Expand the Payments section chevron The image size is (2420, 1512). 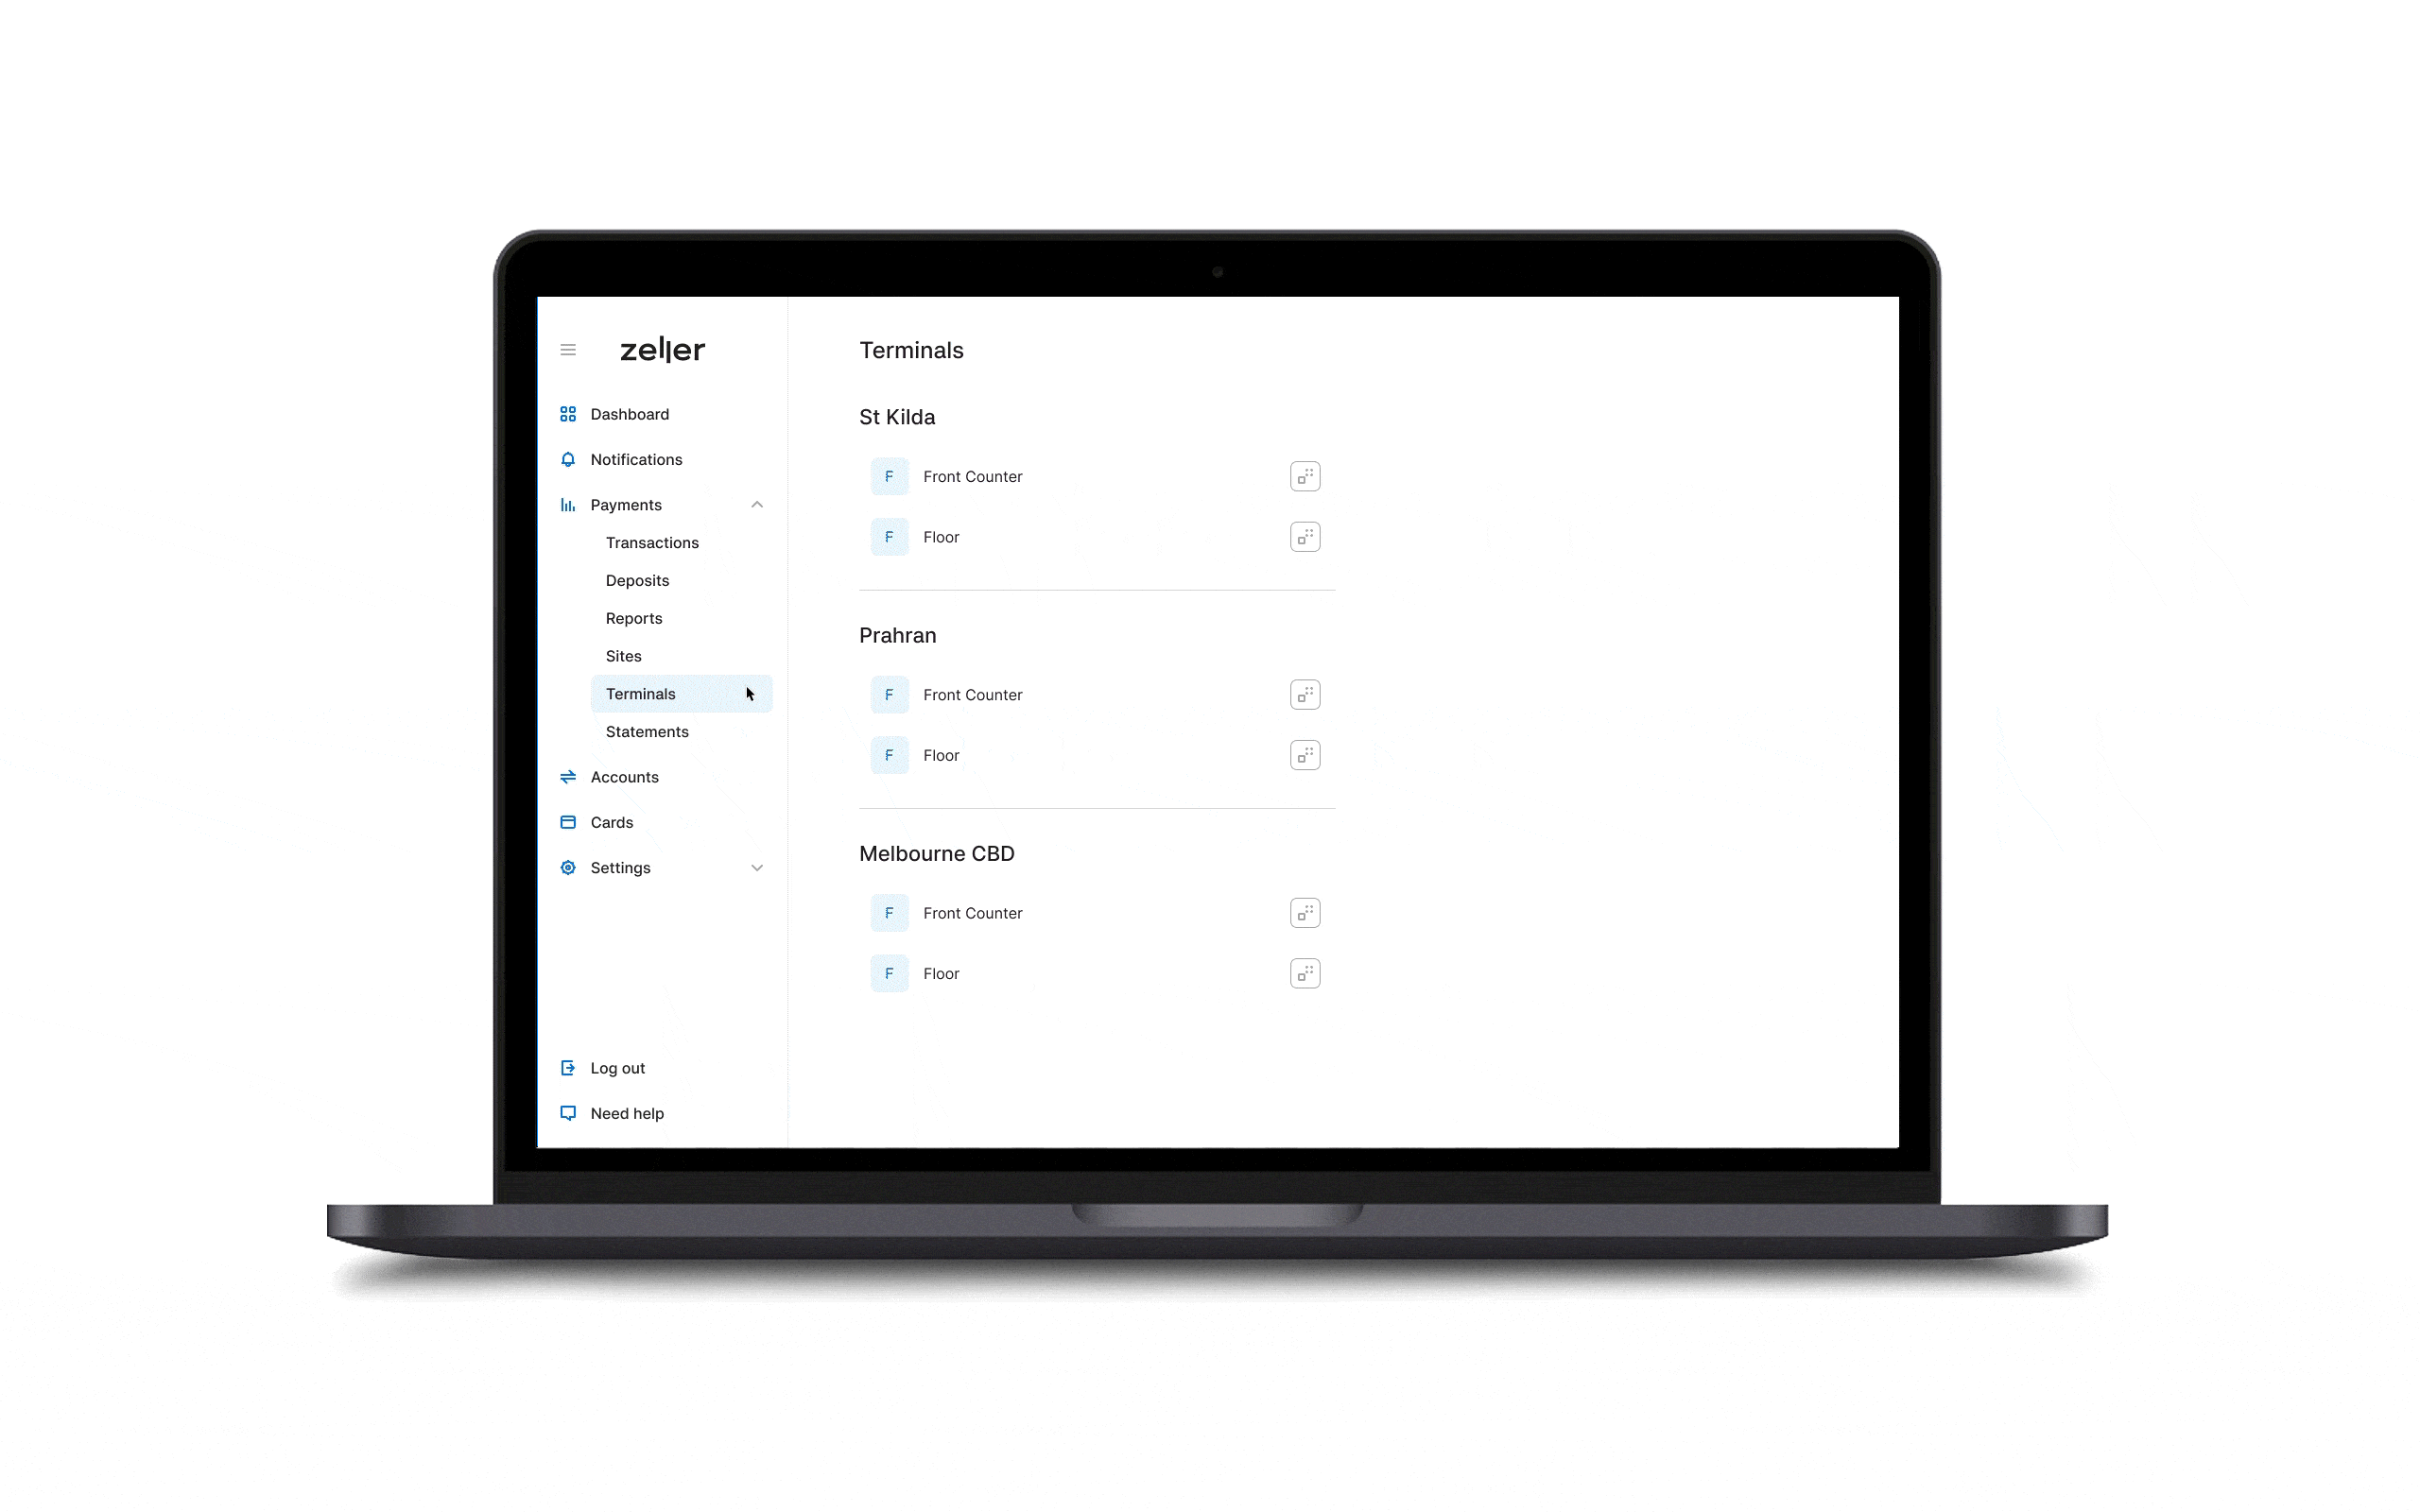click(758, 506)
